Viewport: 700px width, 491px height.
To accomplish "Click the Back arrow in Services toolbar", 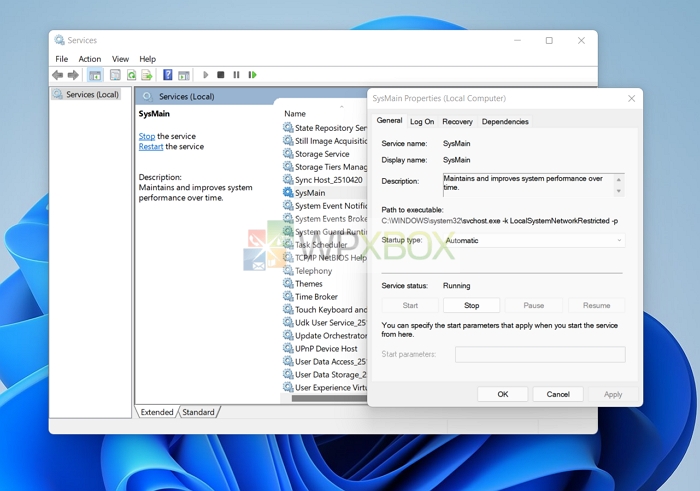I will [58, 75].
